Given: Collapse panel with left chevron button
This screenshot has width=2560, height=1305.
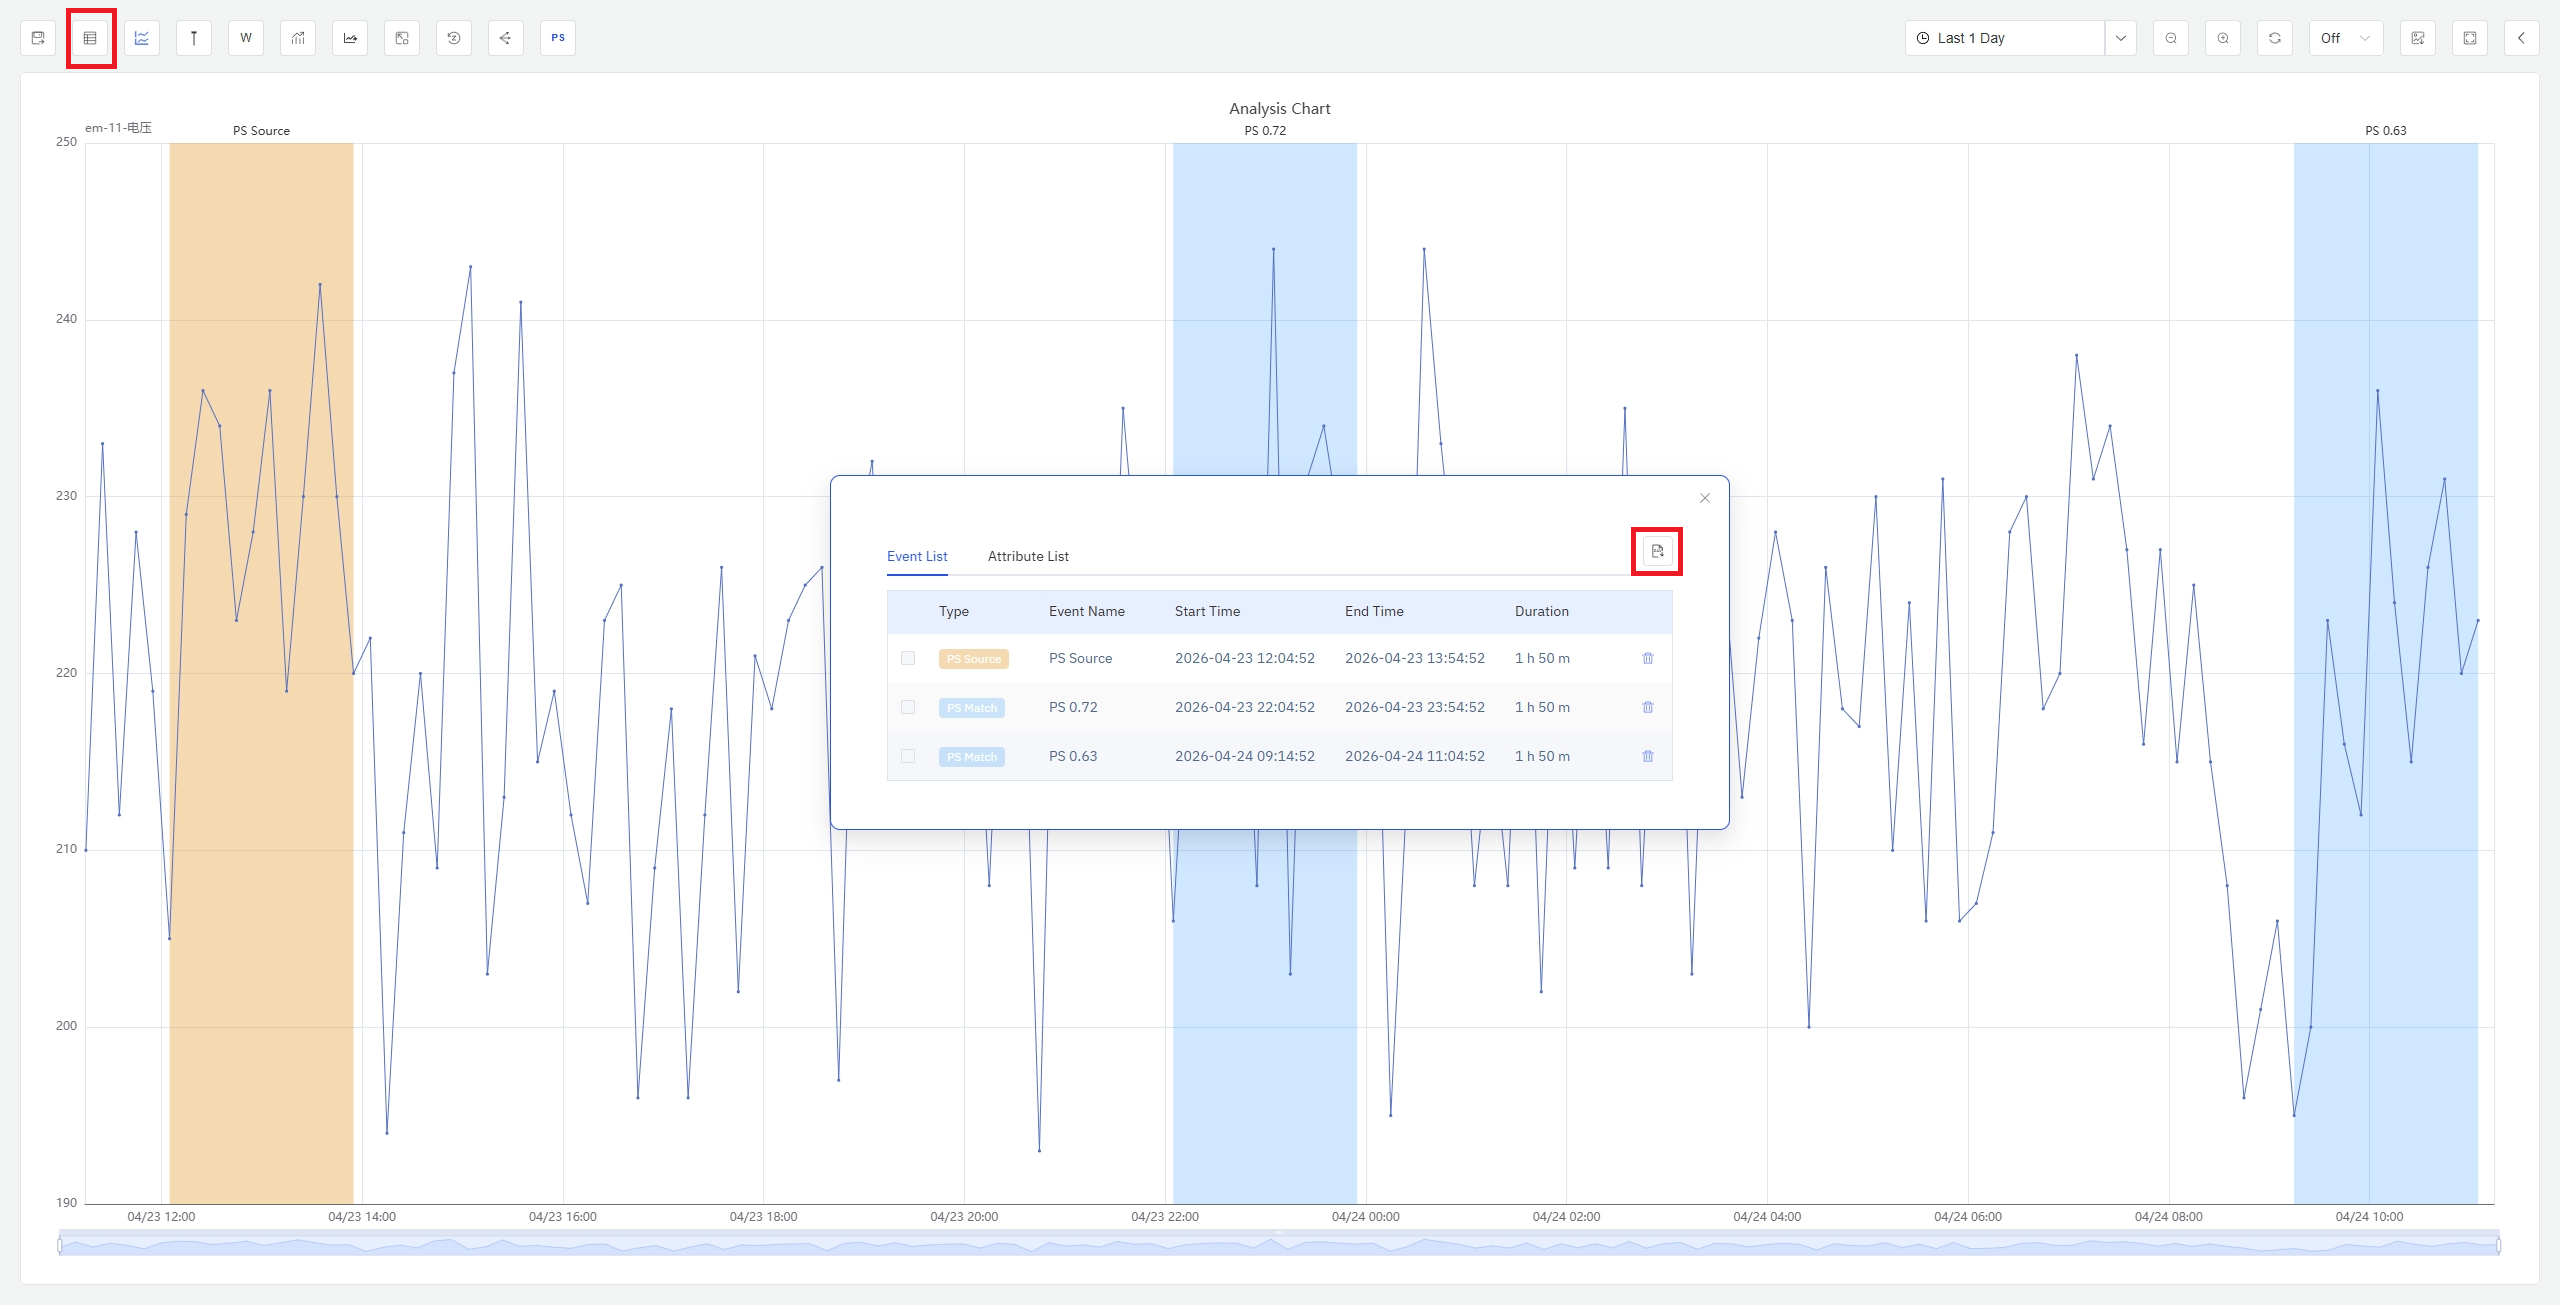Looking at the screenshot, I should point(2522,38).
